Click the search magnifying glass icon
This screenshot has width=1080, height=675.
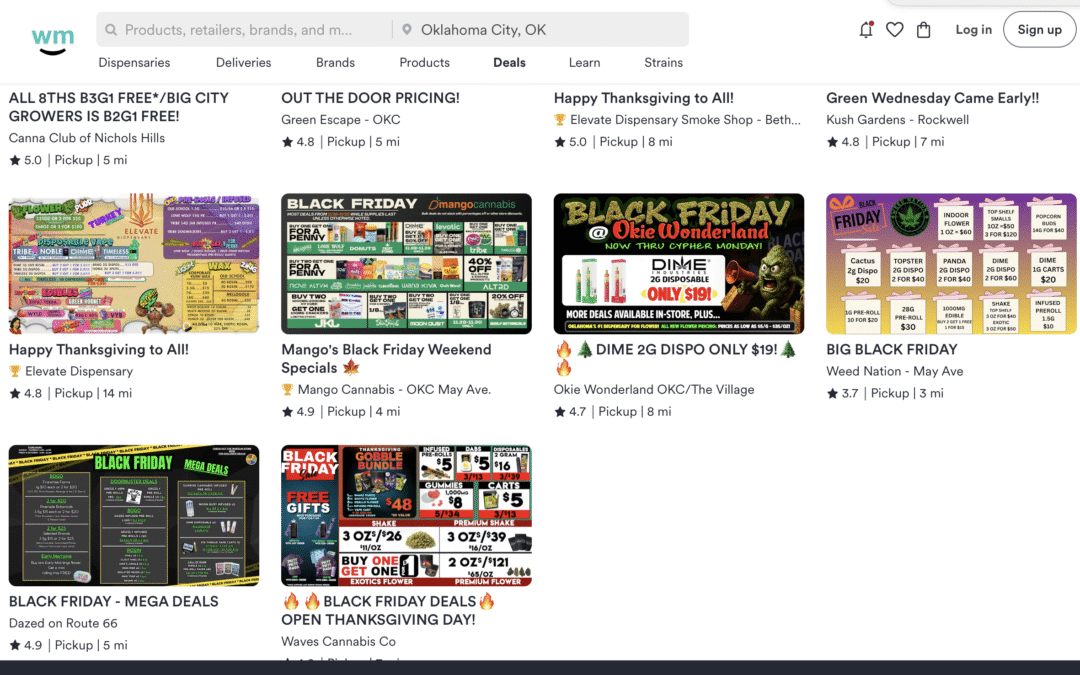click(x=110, y=30)
